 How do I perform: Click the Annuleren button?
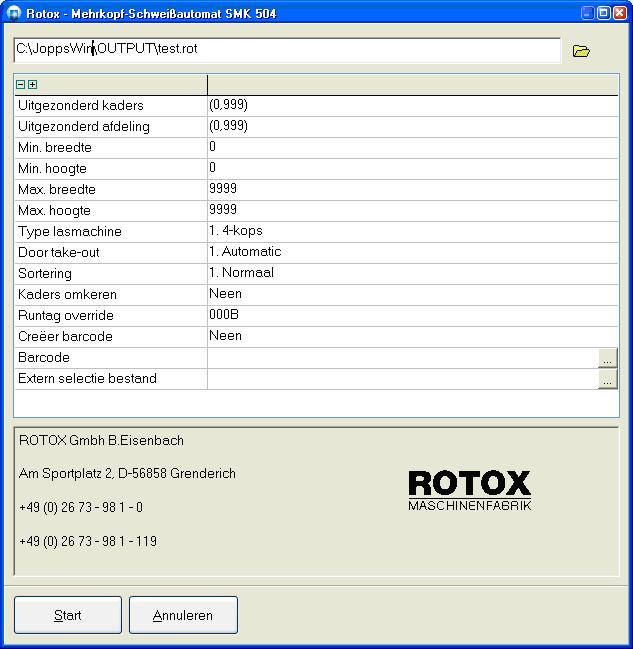[183, 615]
